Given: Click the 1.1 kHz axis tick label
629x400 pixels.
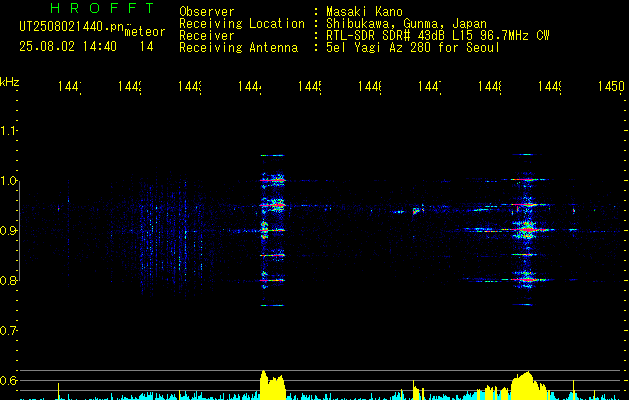Looking at the screenshot, I should point(8,131).
